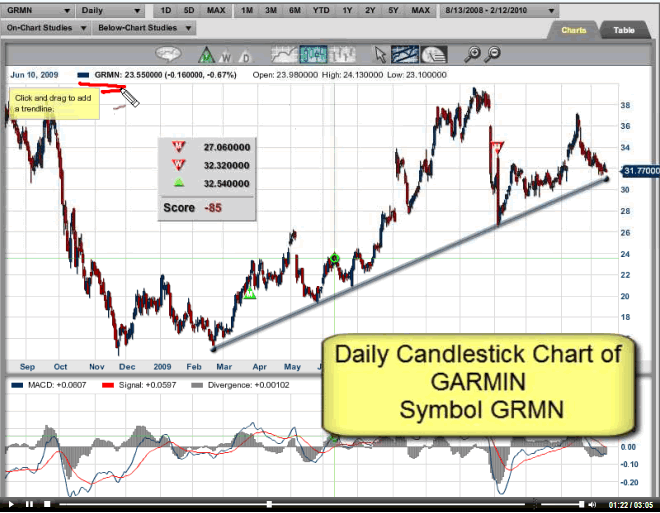This screenshot has height=513, width=660.
Task: Set chart range to 5Y
Action: click(x=393, y=11)
